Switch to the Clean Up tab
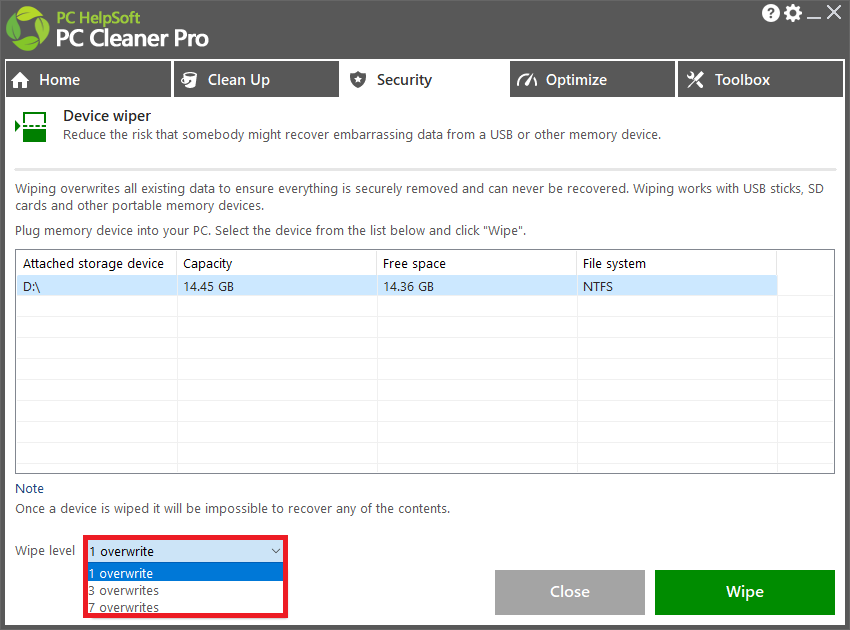This screenshot has width=850, height=630. [x=256, y=79]
